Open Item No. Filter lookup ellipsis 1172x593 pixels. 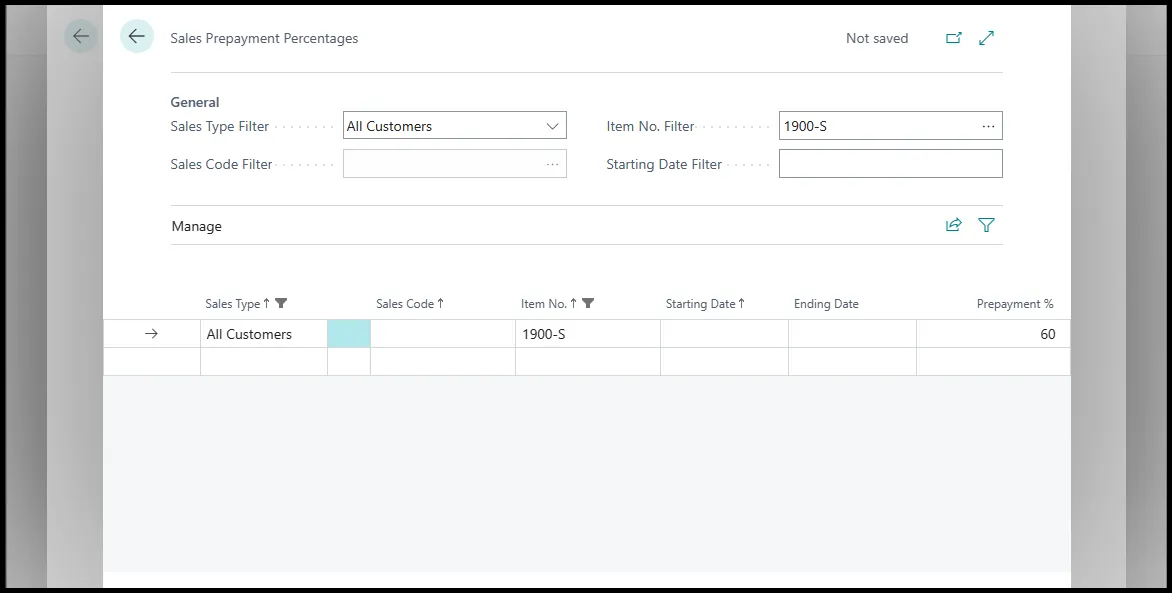[x=988, y=126]
